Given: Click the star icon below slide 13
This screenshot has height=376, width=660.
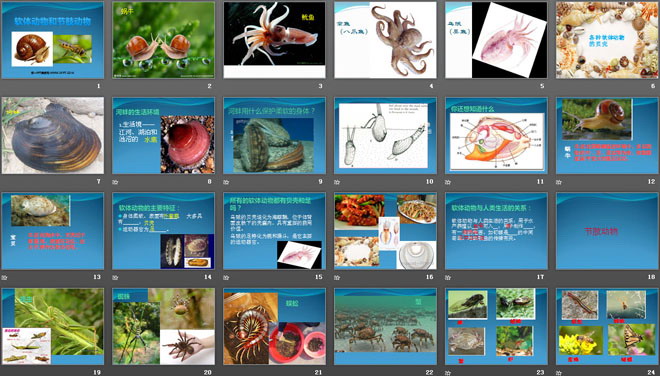Looking at the screenshot, I should [4, 277].
